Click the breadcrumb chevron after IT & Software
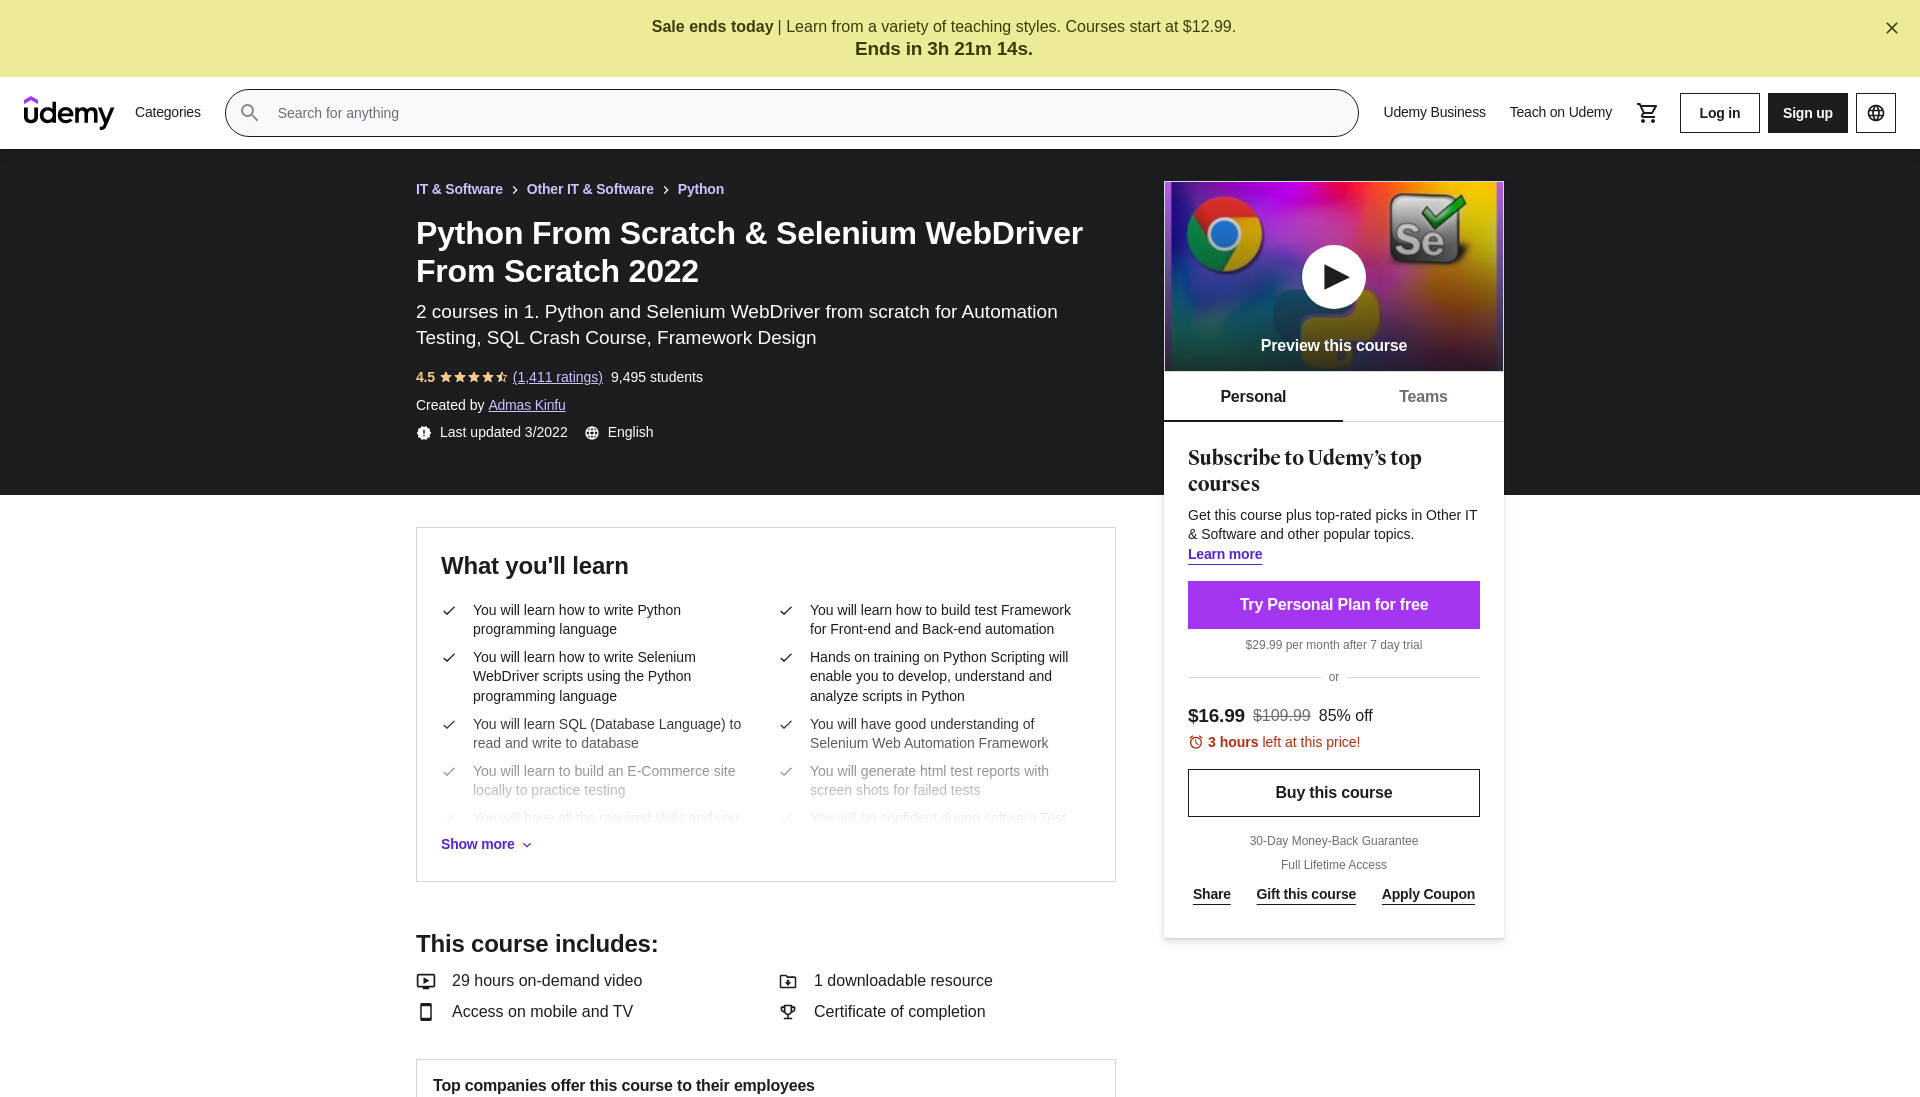Screen dimensions: 1920x1097 515,190
